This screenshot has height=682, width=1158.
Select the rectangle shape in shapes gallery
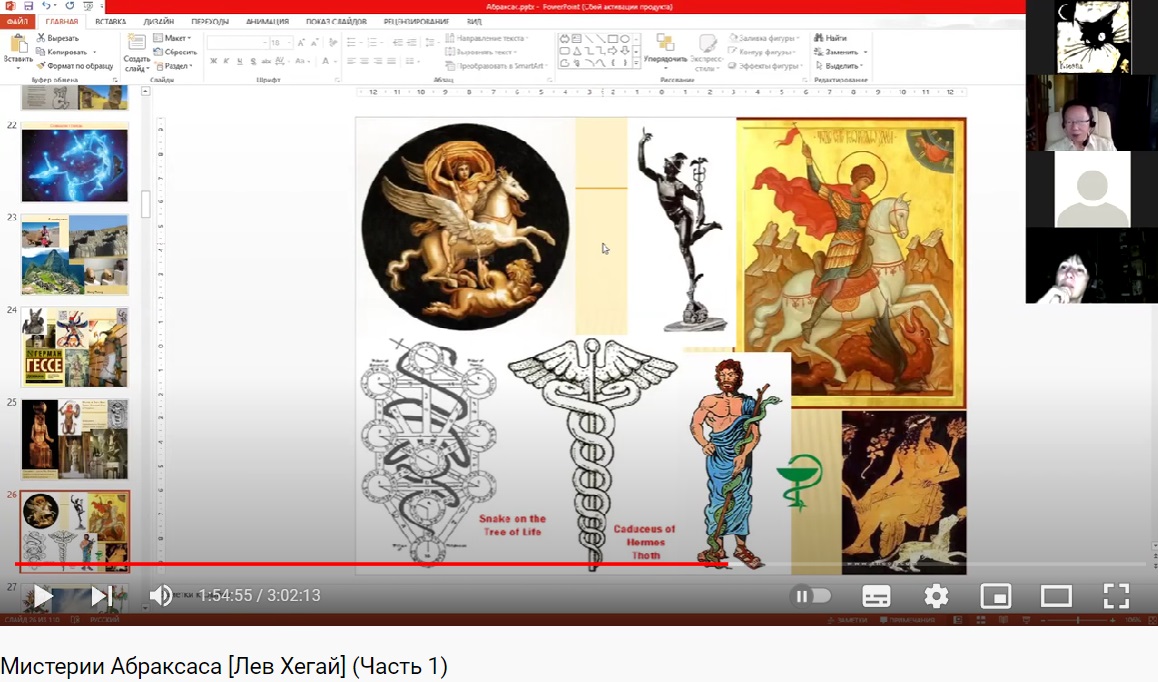[612, 38]
